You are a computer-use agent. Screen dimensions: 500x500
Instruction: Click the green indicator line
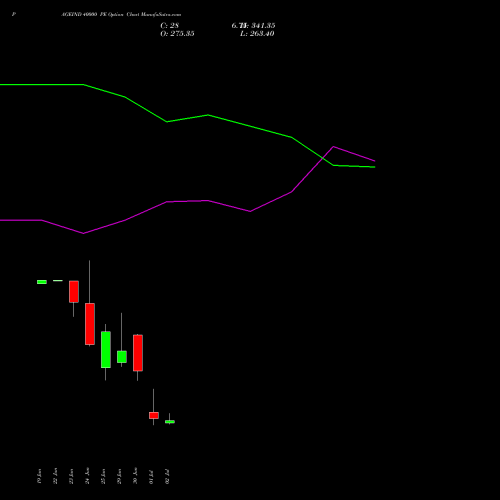click(208, 115)
